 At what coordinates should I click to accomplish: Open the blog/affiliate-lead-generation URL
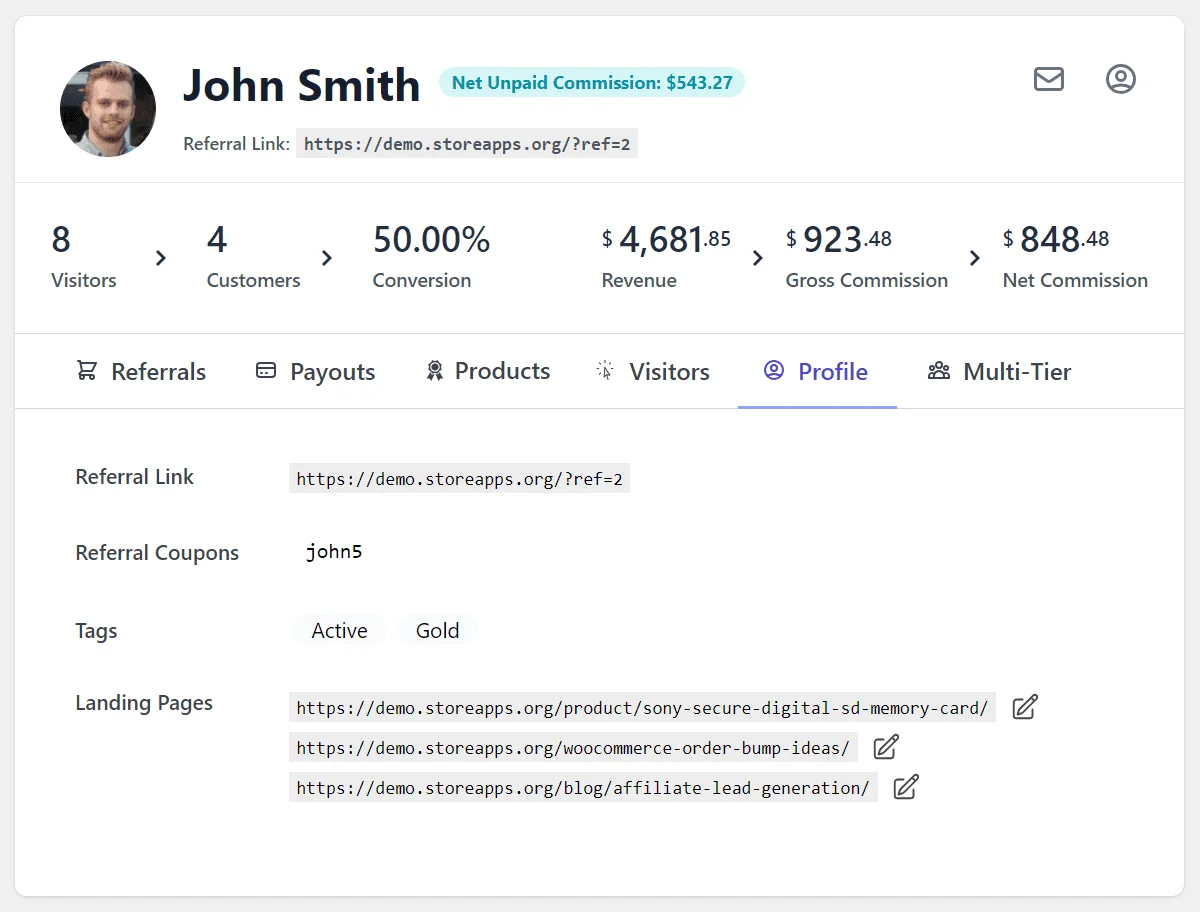[583, 788]
